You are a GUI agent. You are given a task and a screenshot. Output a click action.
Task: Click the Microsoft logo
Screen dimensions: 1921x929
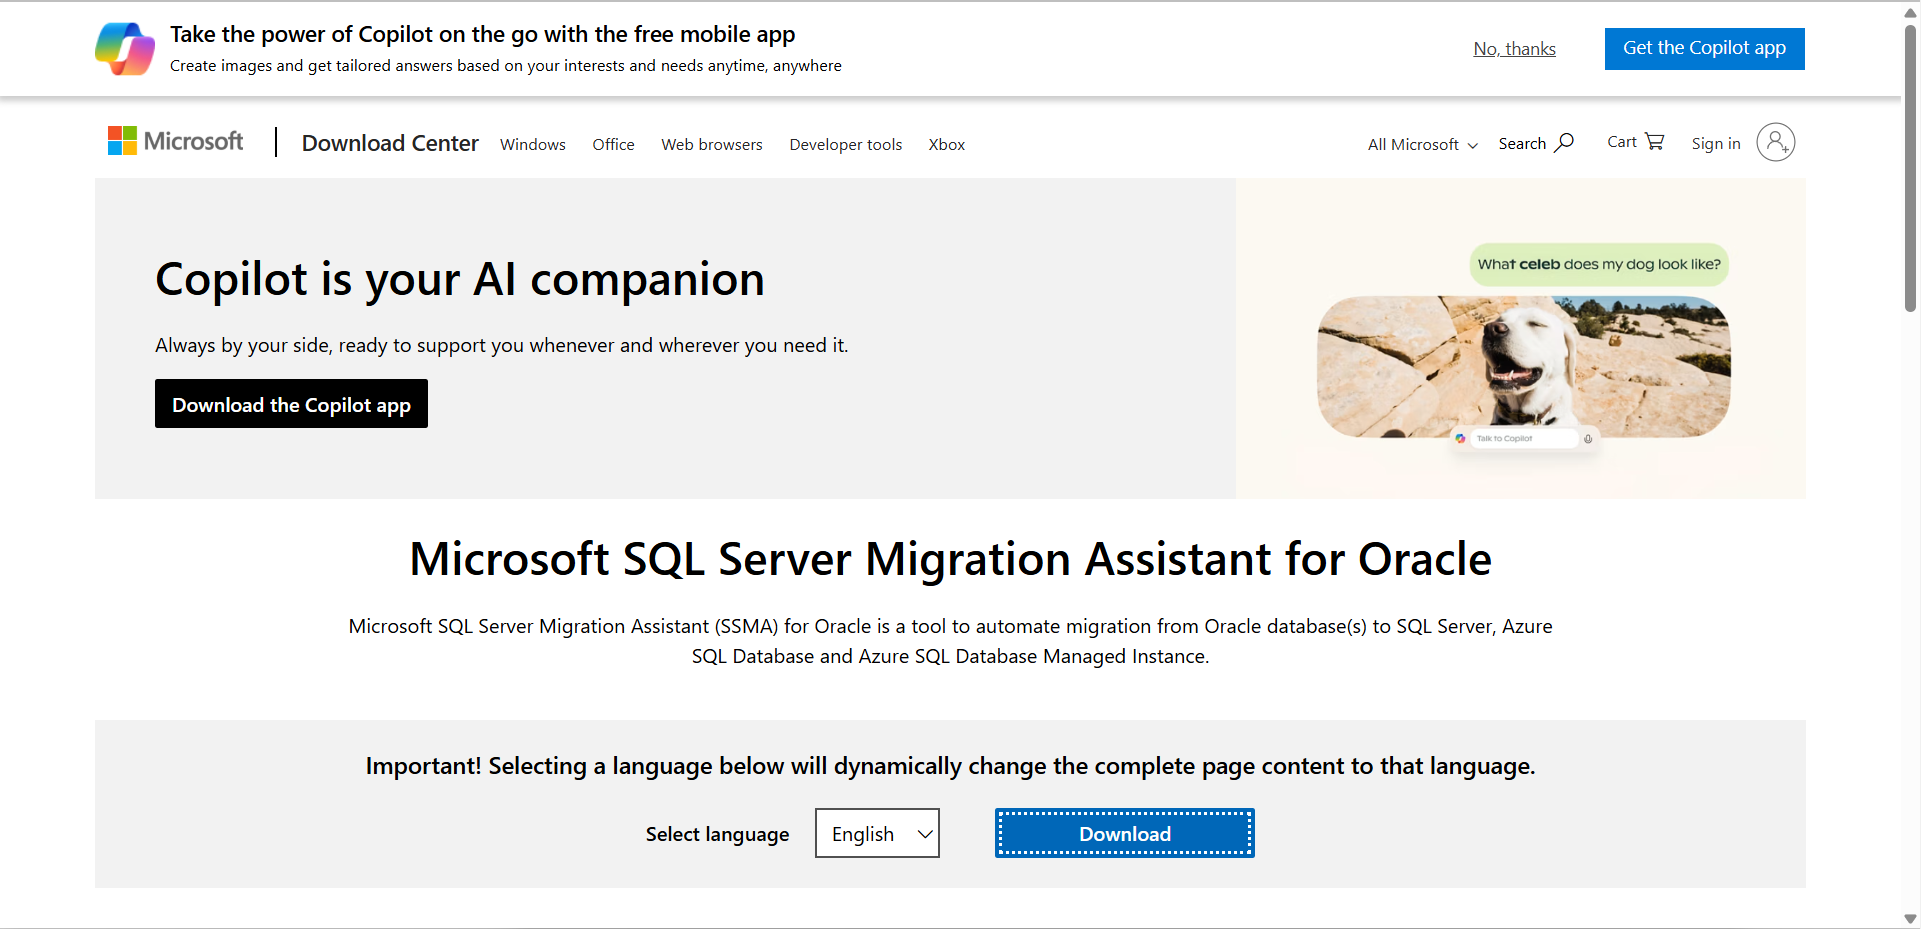pos(176,141)
